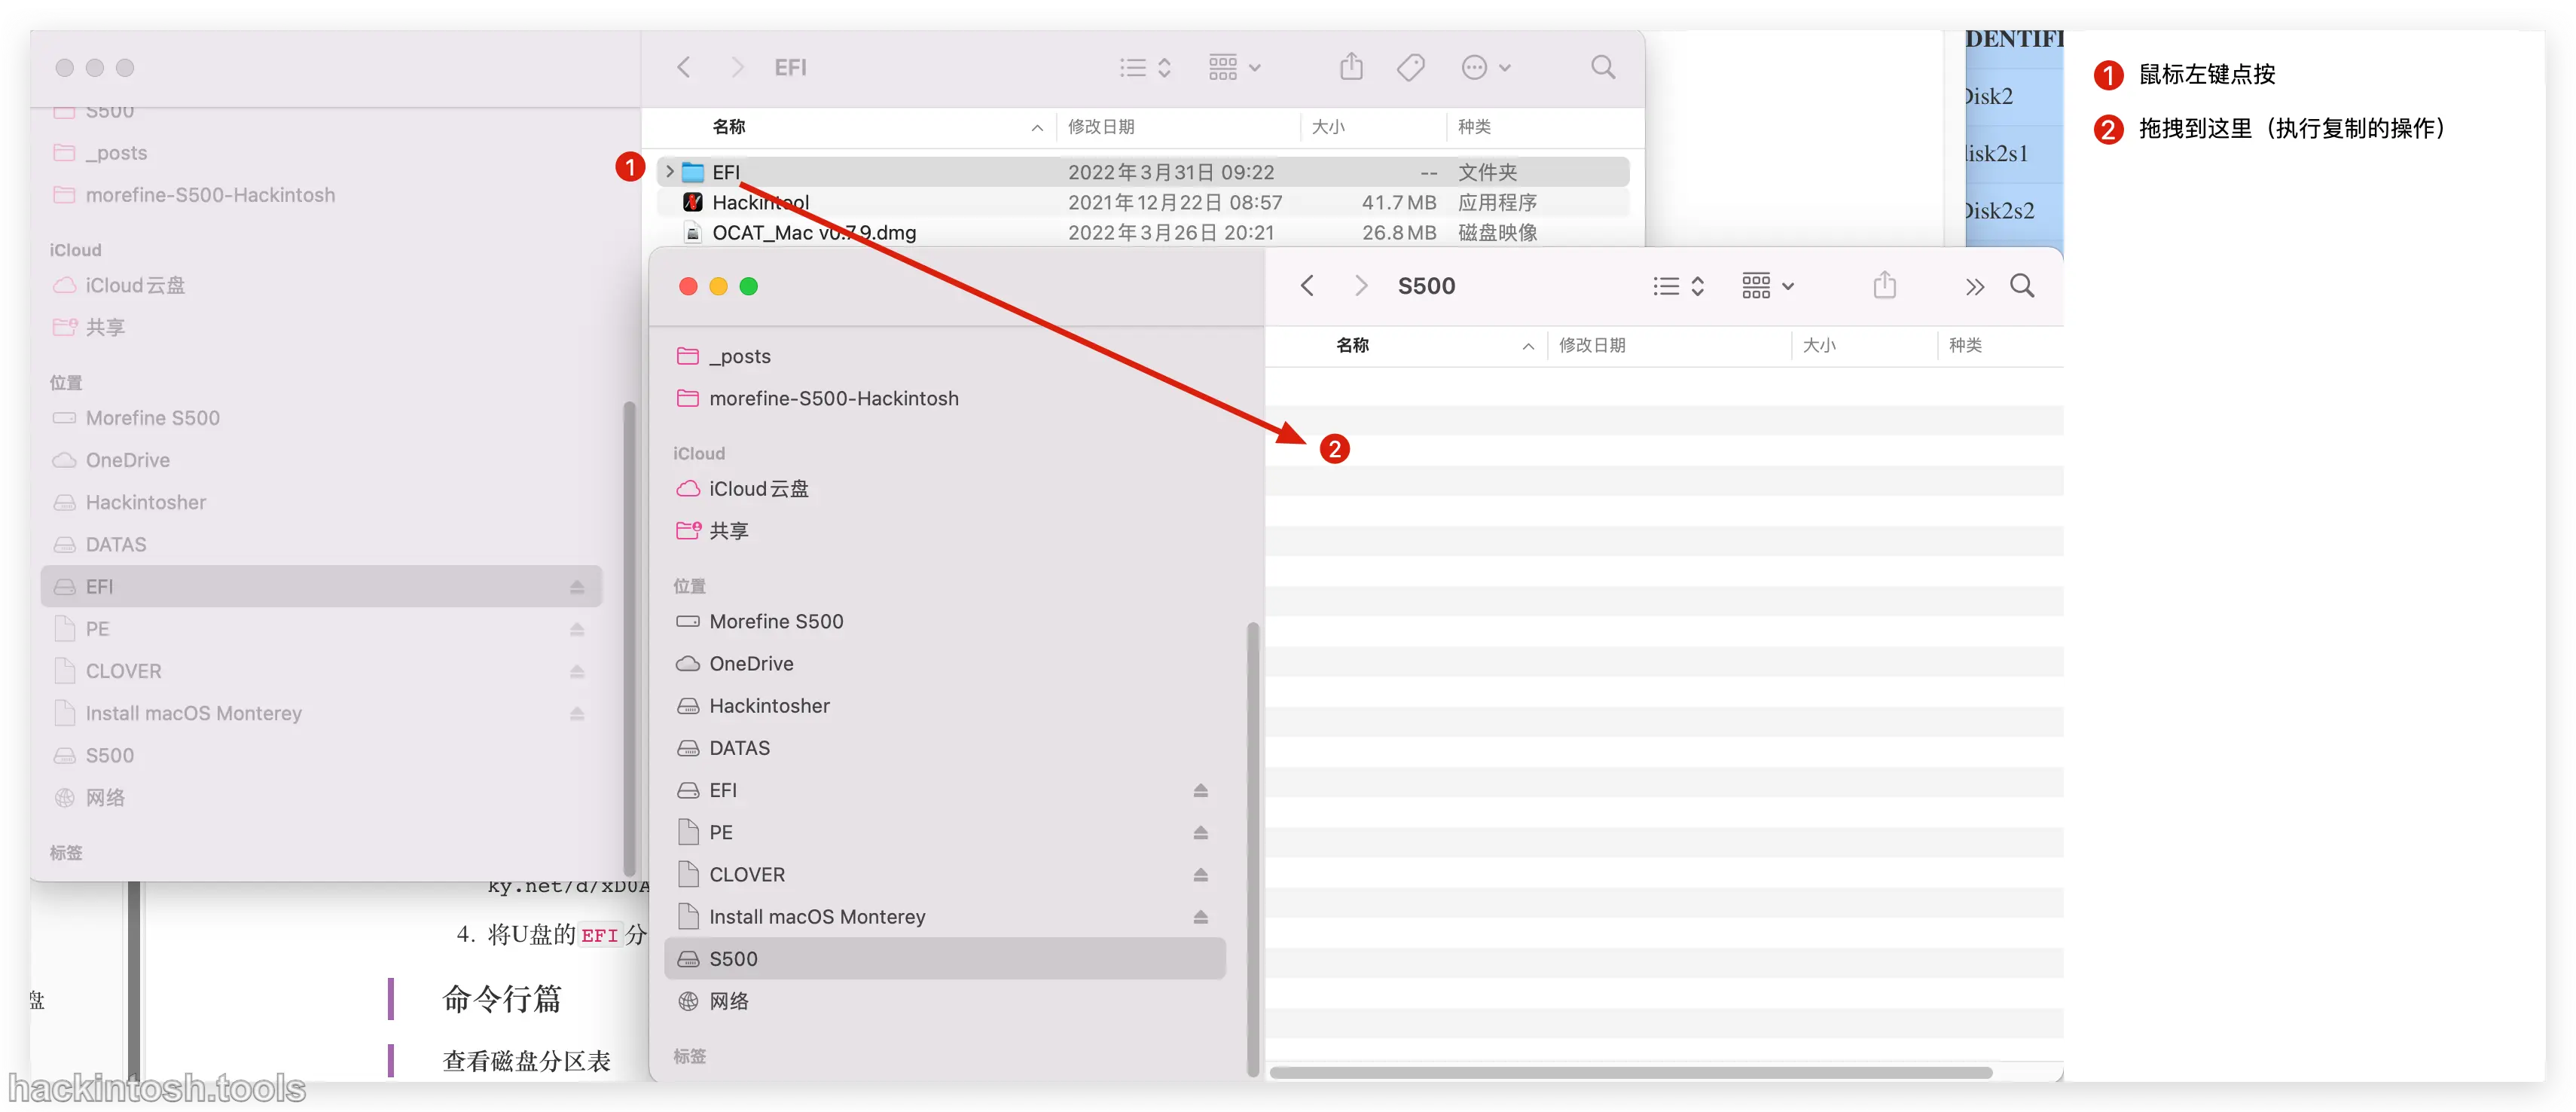2576x1112 pixels.
Task: Click back arrow in S500 window
Action: tap(1307, 286)
